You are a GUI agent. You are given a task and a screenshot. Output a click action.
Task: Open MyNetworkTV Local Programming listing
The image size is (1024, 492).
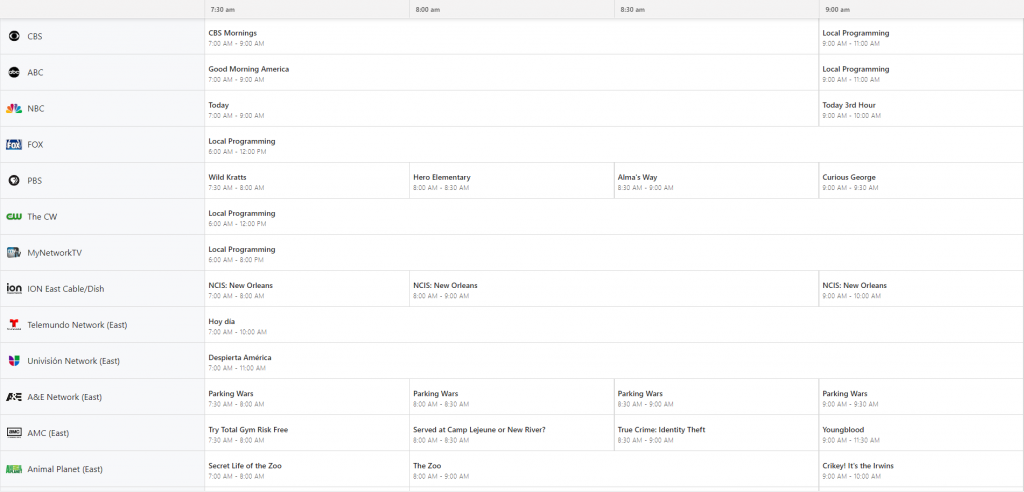[x=615, y=253]
